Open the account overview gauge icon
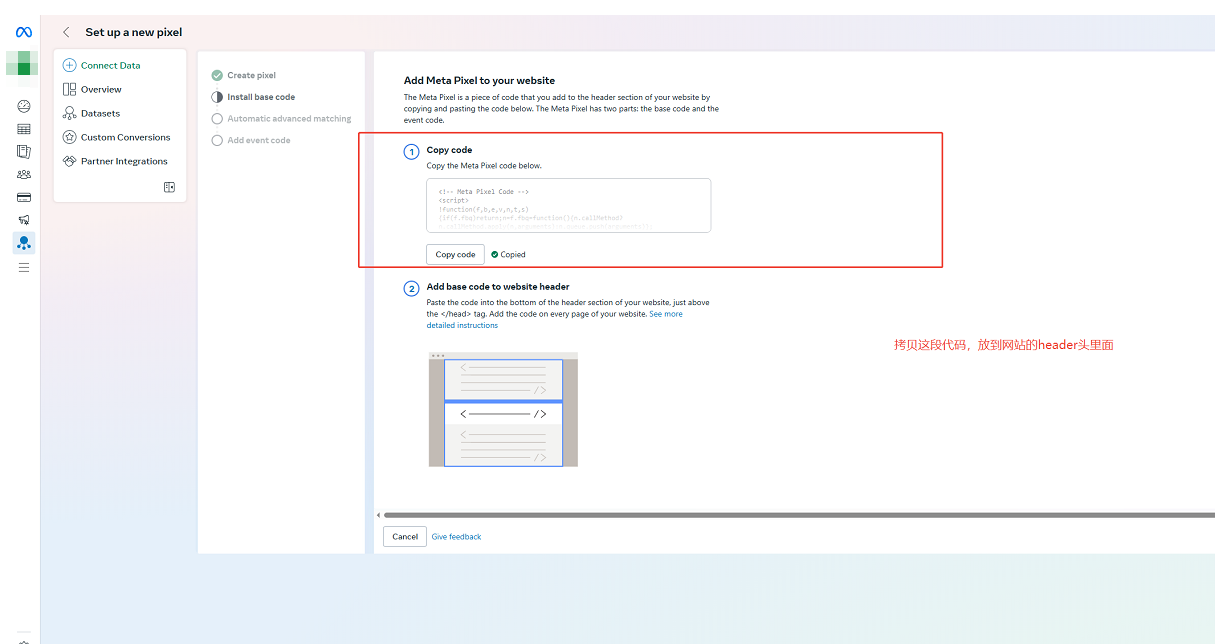Viewport: 1215px width, 644px height. tap(24, 106)
